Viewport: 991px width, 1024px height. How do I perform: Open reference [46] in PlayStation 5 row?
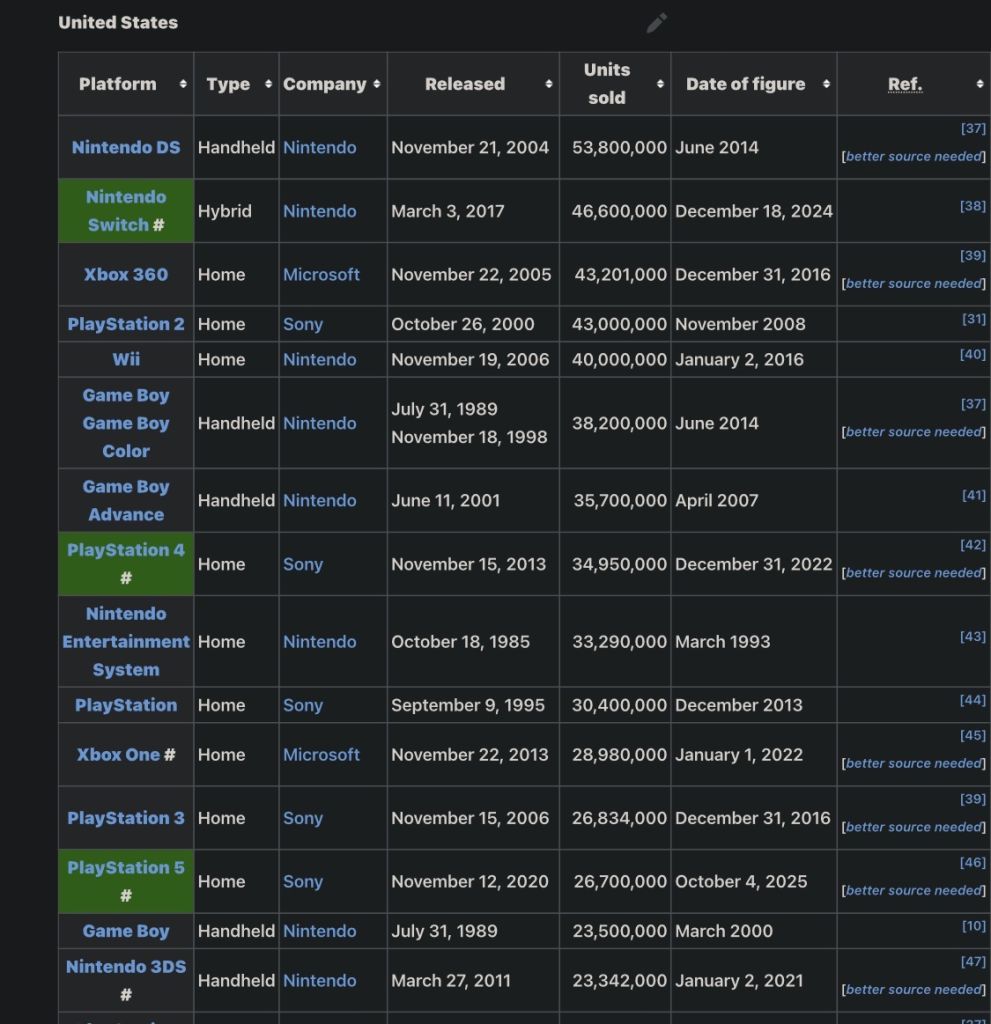coord(973,862)
